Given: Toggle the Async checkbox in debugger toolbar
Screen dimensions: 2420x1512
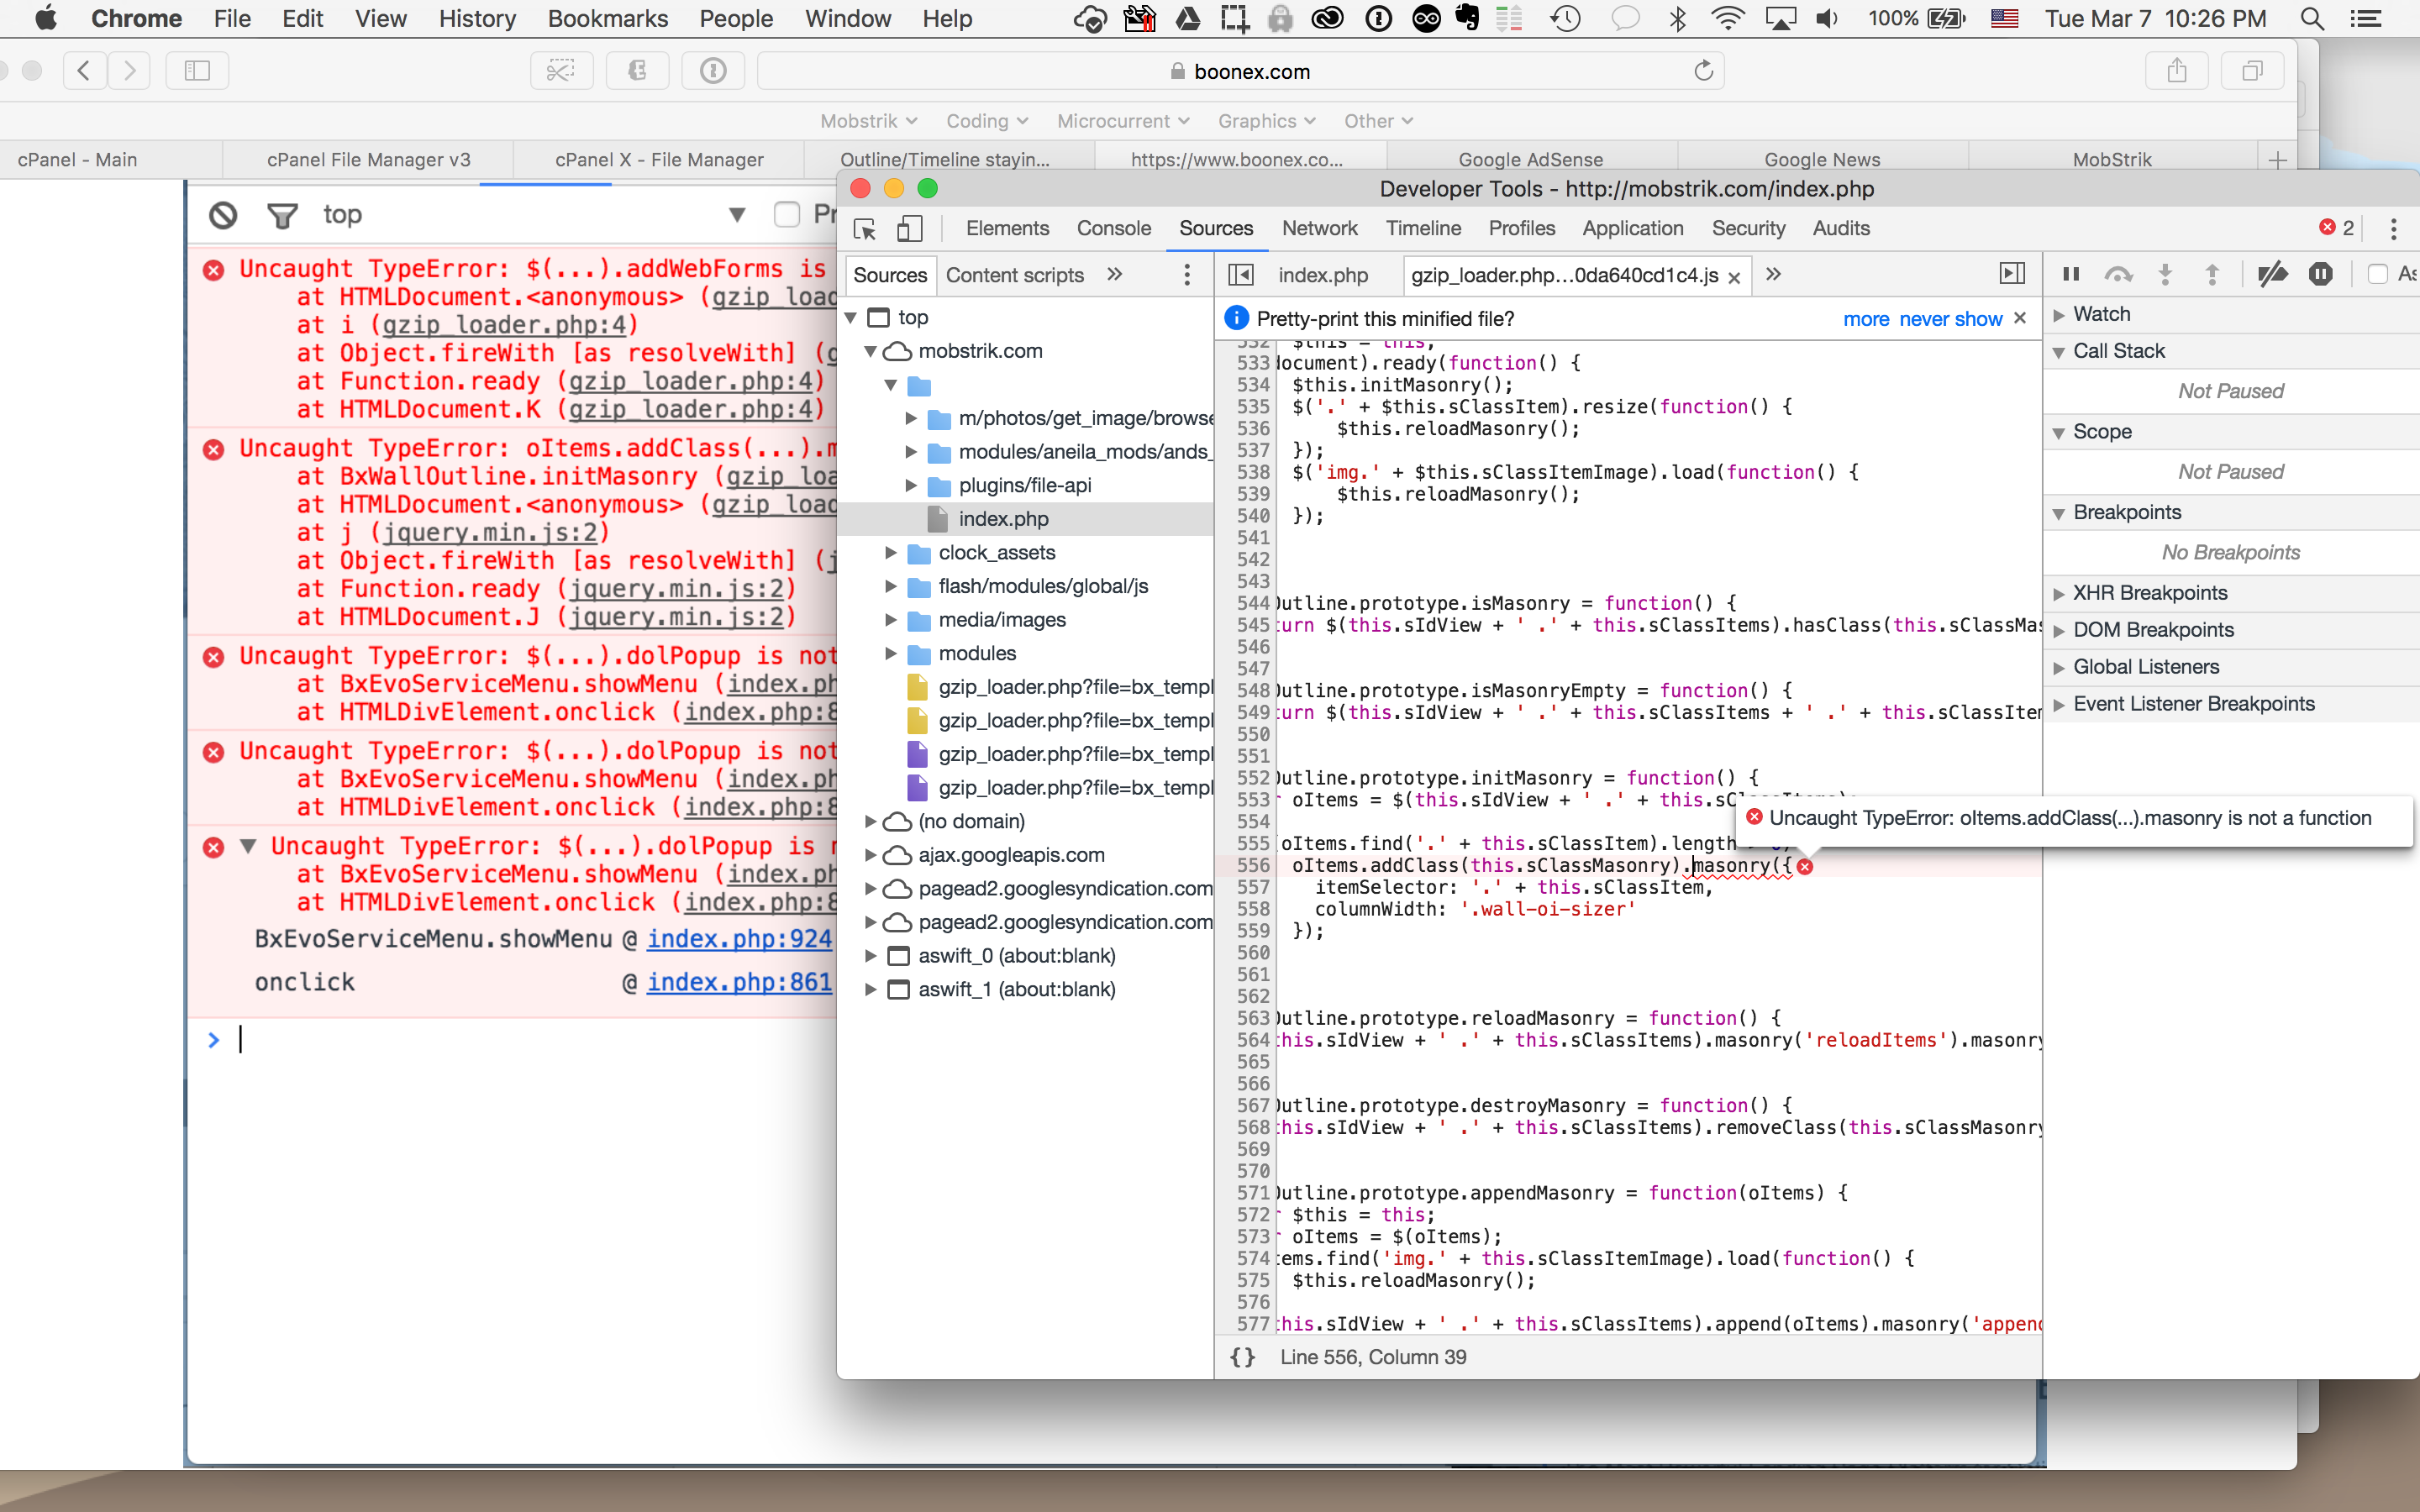Looking at the screenshot, I should pos(2378,274).
